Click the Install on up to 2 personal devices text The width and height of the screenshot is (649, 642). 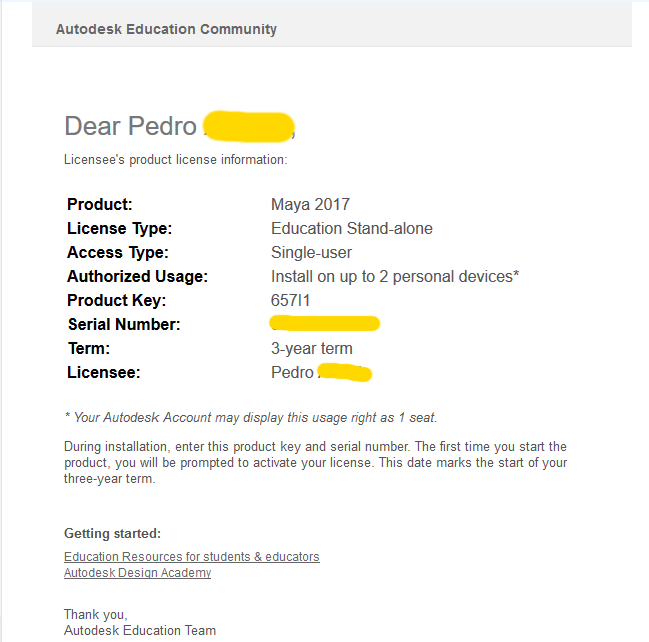click(394, 276)
